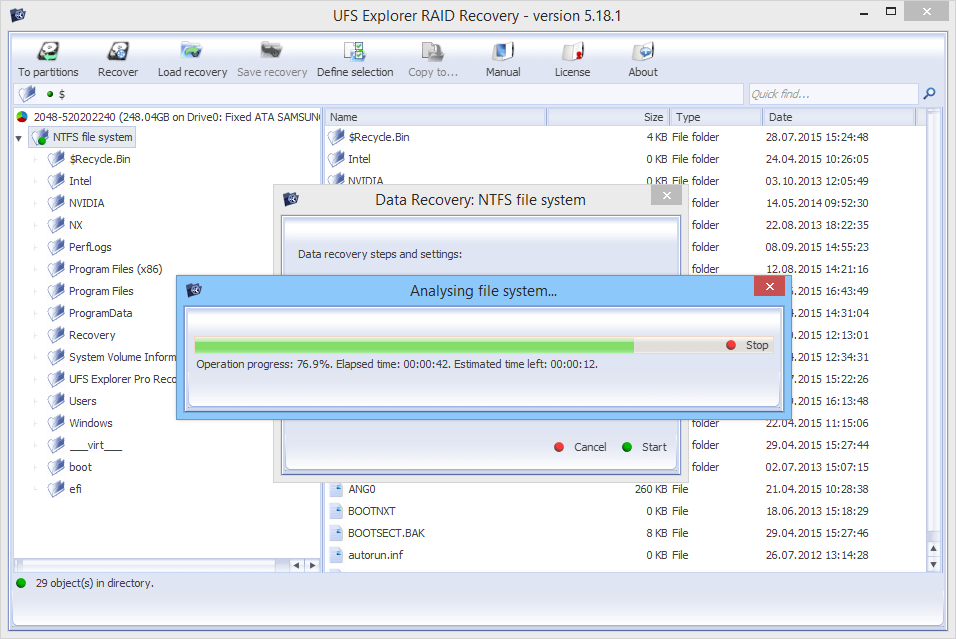Click the Quick find magnifier icon

pos(929,93)
